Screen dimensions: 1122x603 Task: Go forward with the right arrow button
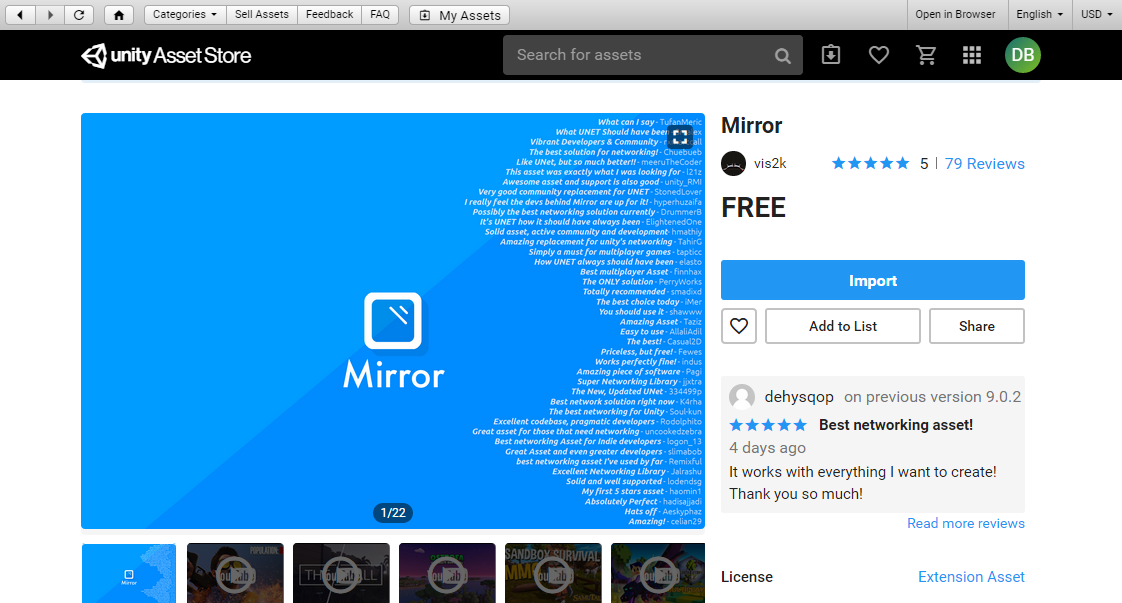[50, 14]
